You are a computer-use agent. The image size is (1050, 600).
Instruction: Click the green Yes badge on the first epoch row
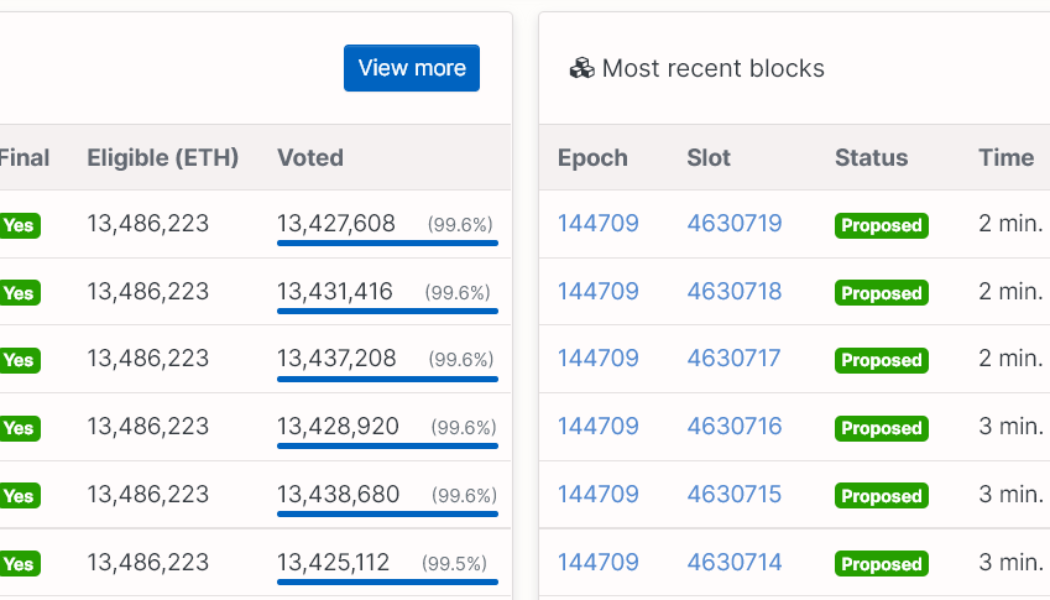click(x=20, y=225)
